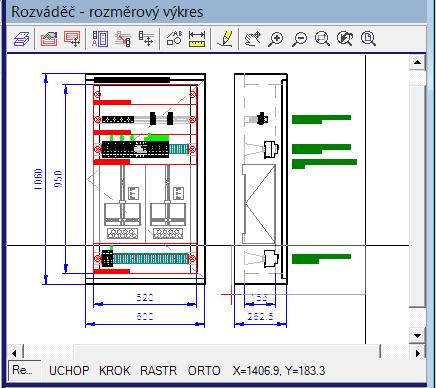Viewport: 436px width, 388px height.
Task: Select the dimension ruler tool
Action: (197, 39)
